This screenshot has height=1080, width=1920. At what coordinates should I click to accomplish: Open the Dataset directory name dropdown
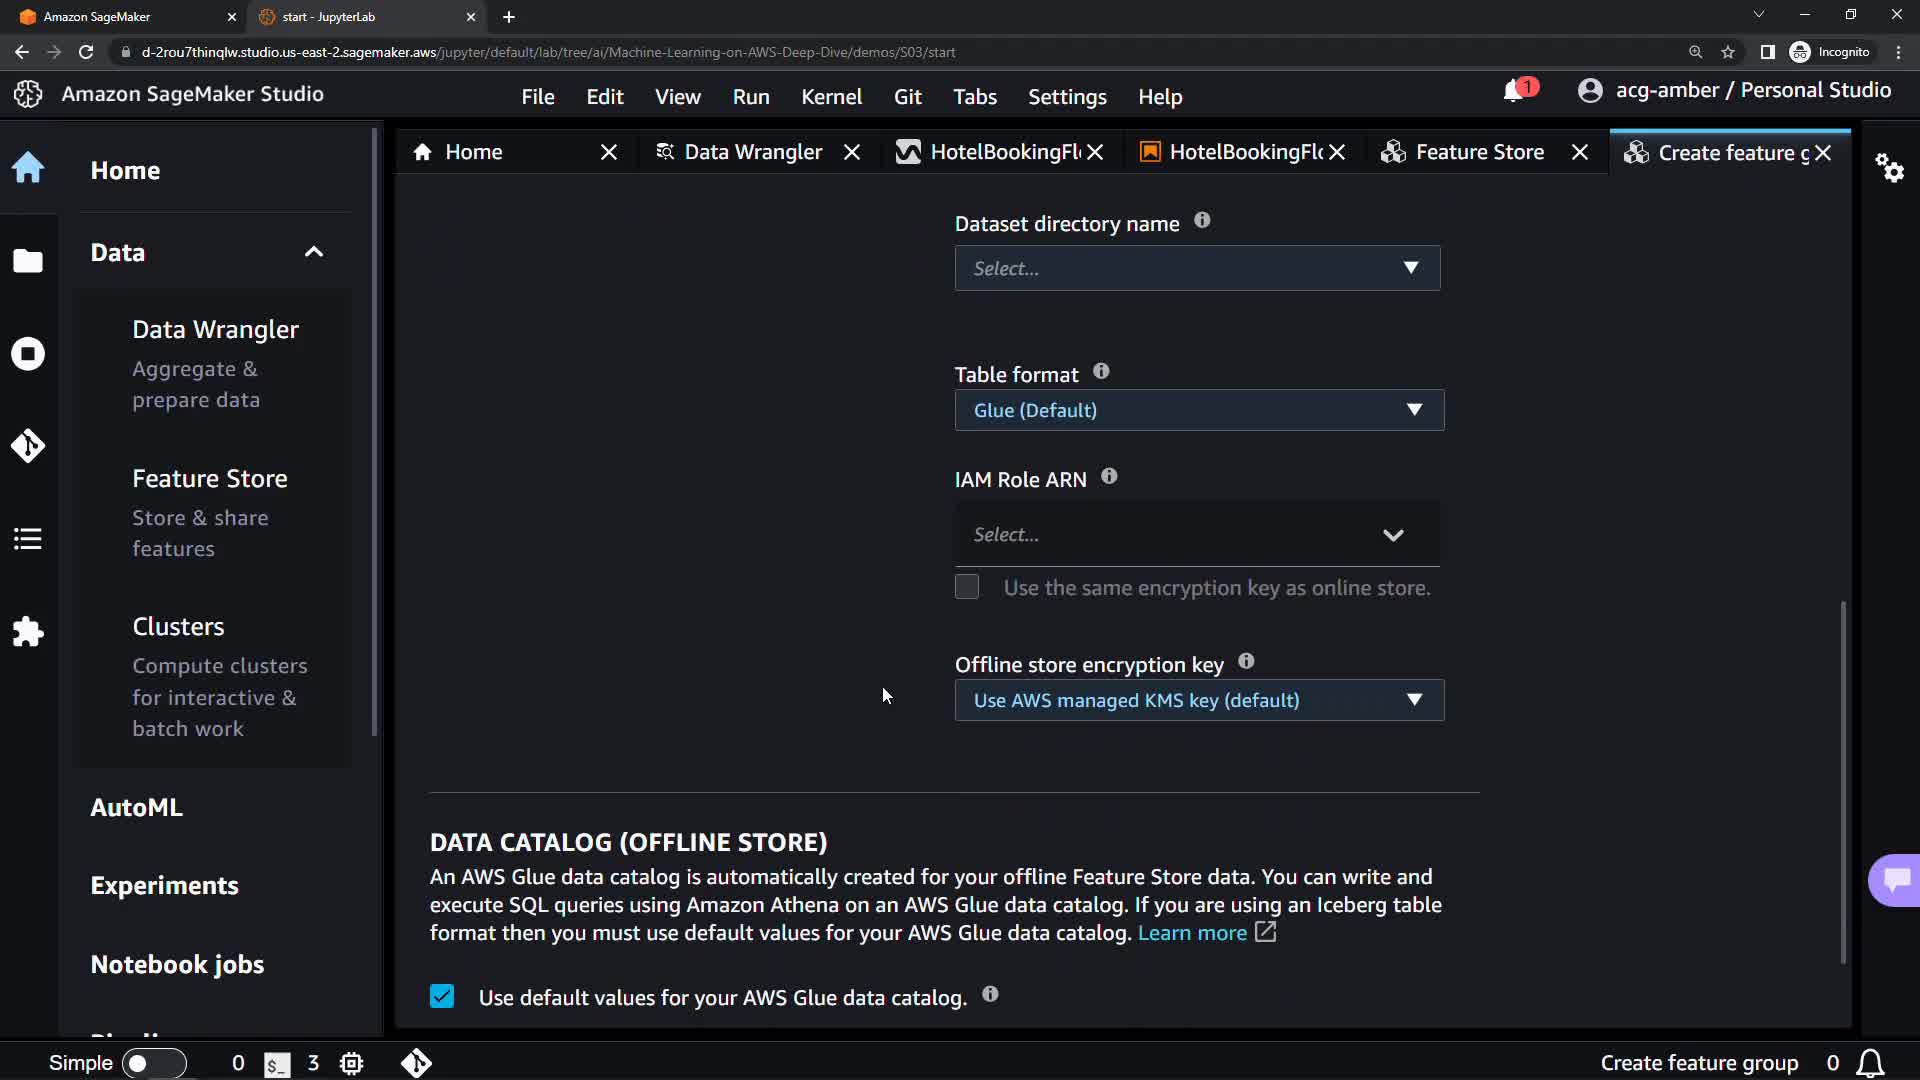(1197, 268)
